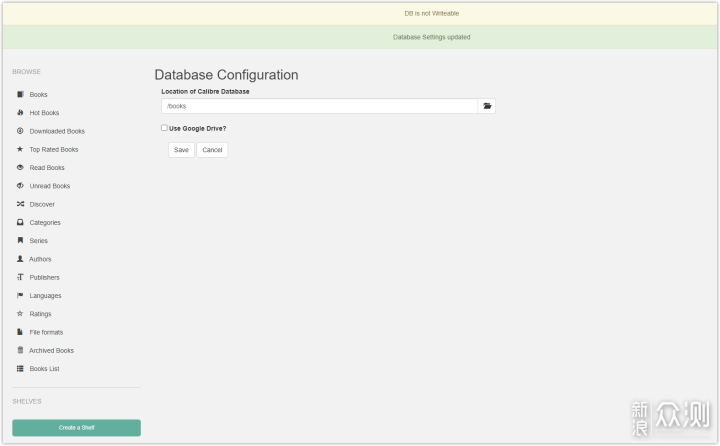Click the Discover shuffle icon

(x=20, y=204)
